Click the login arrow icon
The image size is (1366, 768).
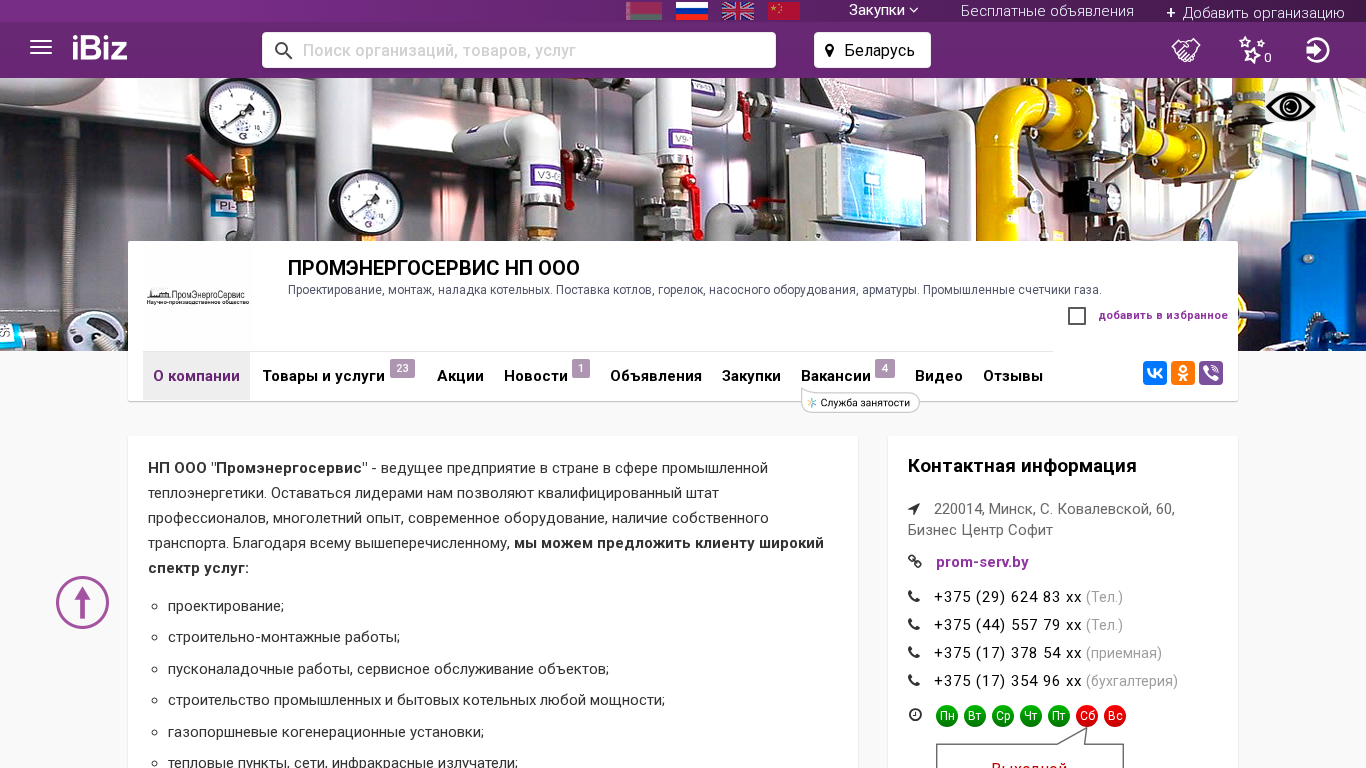pos(1317,50)
